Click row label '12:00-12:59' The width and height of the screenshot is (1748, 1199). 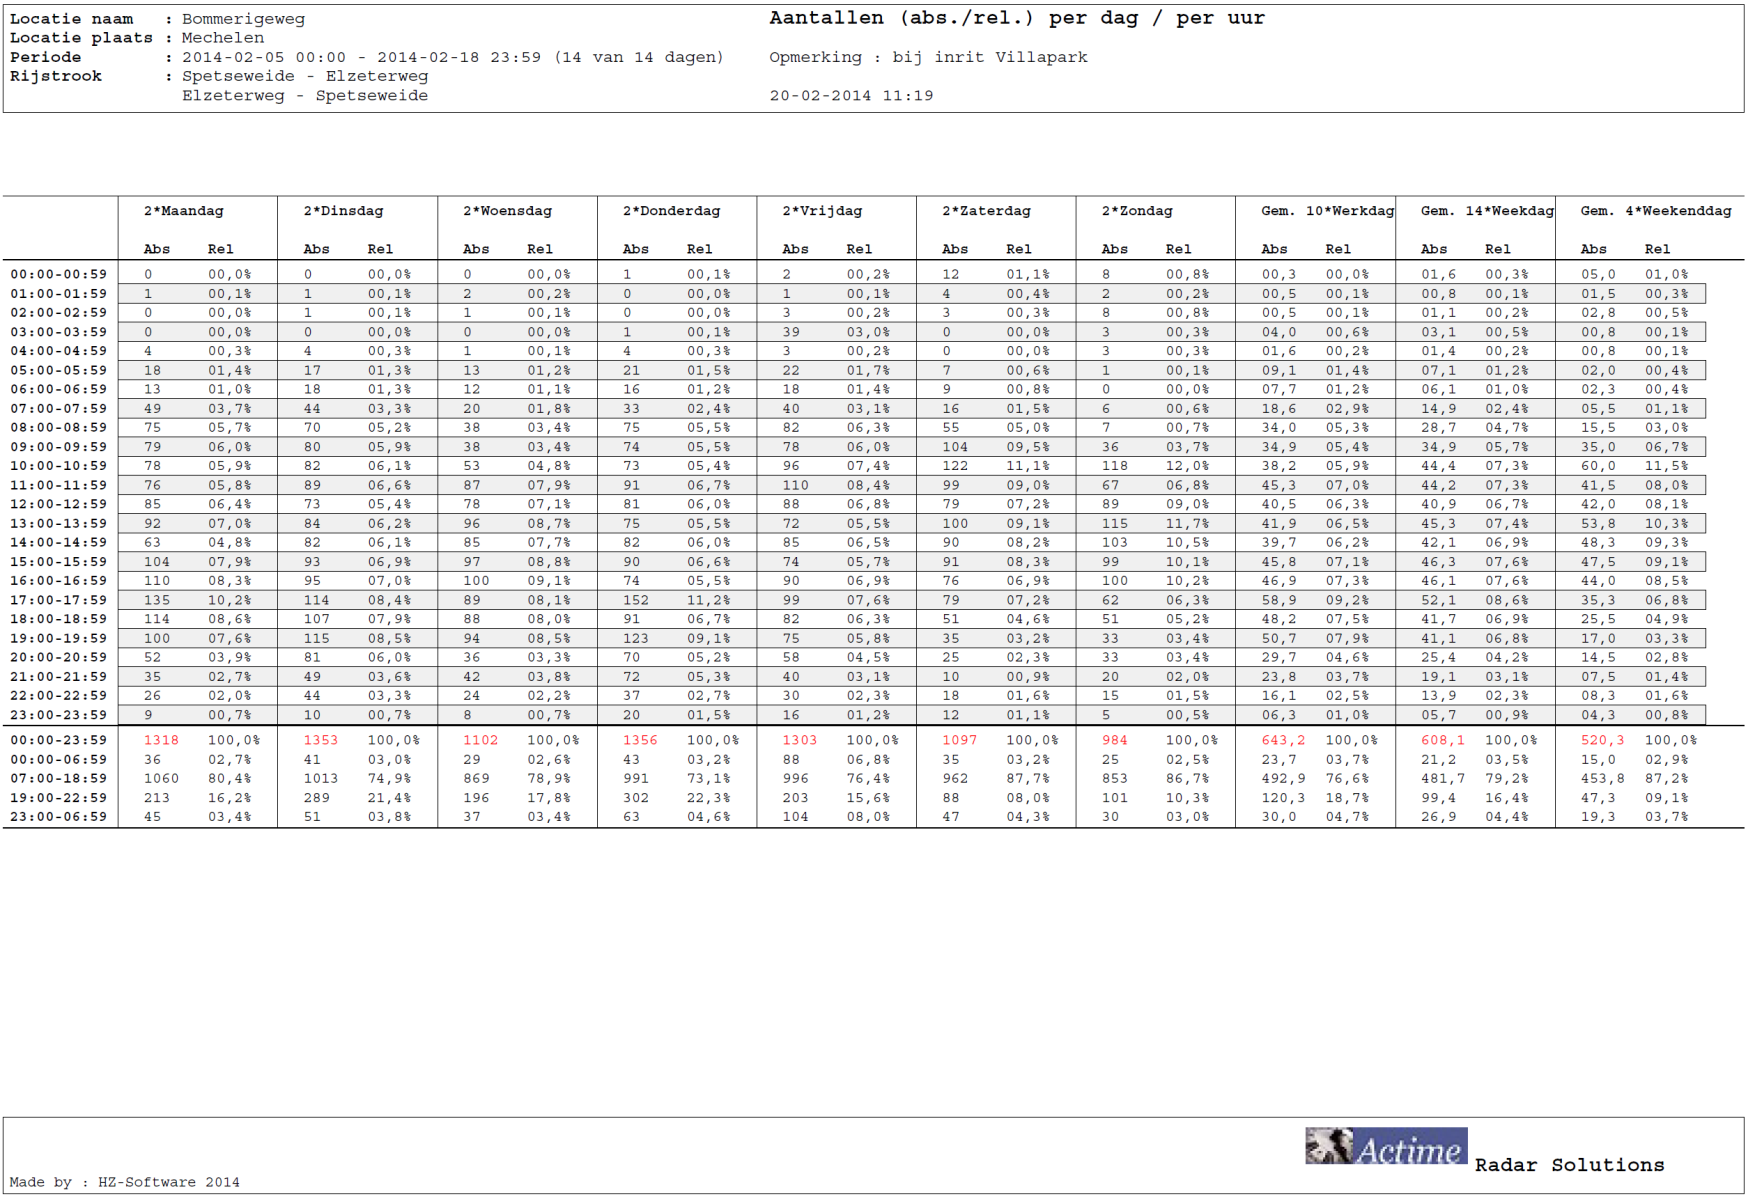58,504
